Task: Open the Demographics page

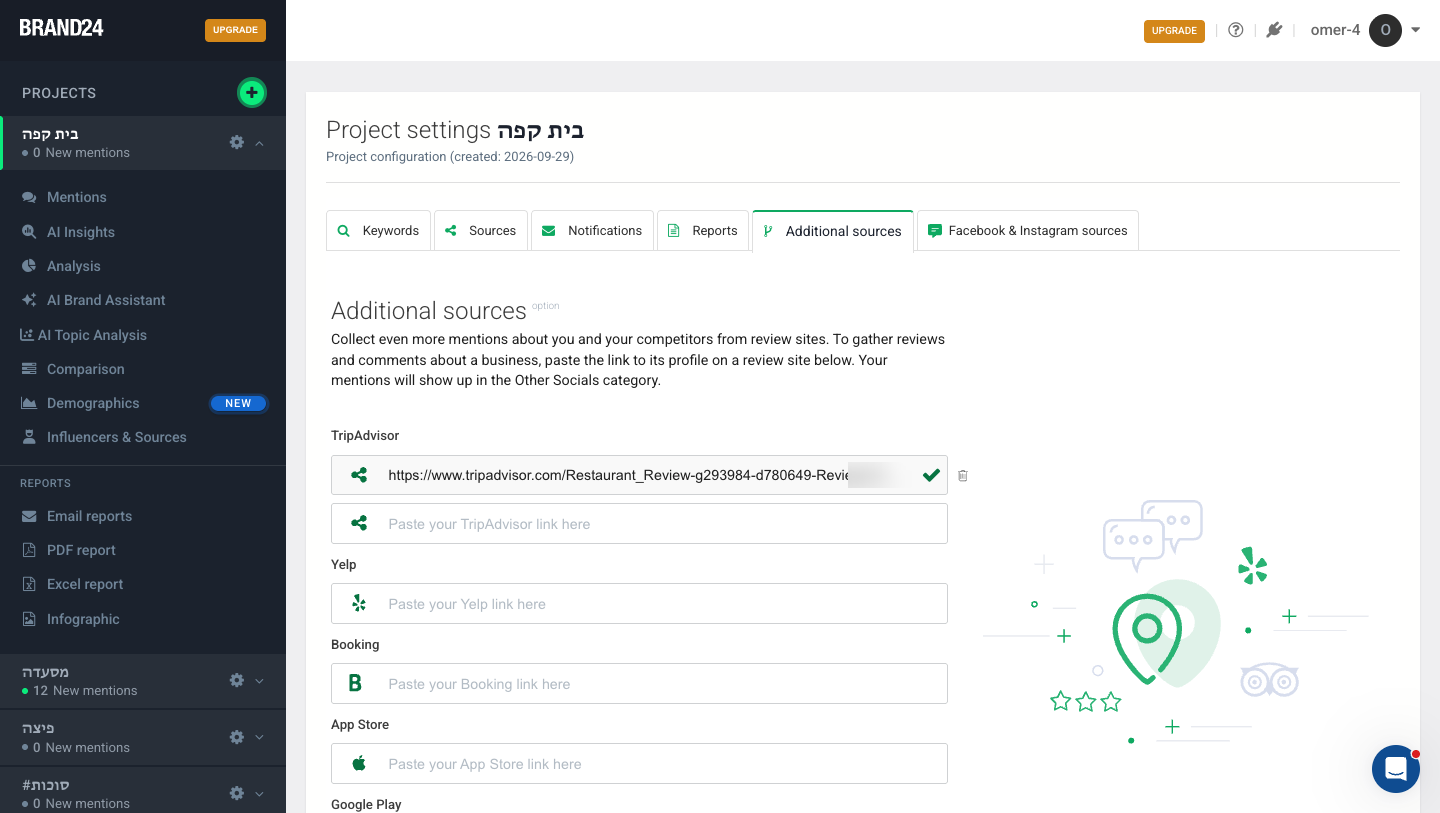Action: [x=93, y=403]
